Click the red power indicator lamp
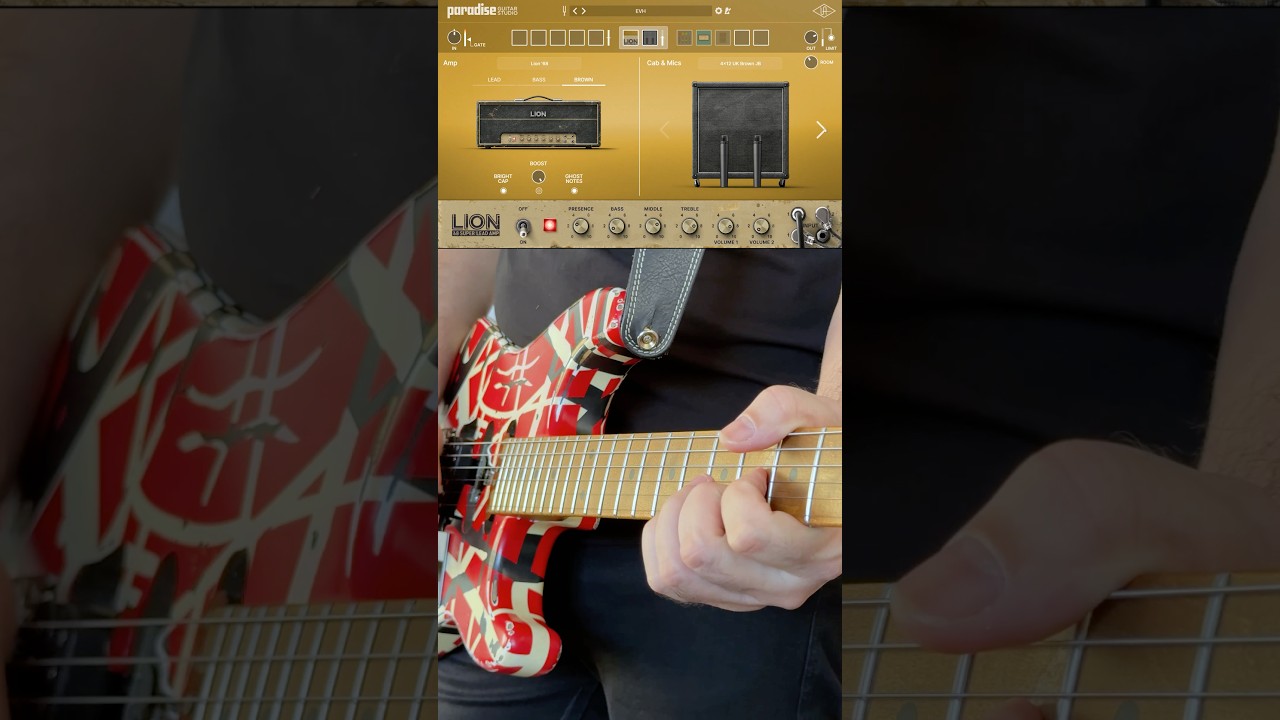 pos(549,225)
